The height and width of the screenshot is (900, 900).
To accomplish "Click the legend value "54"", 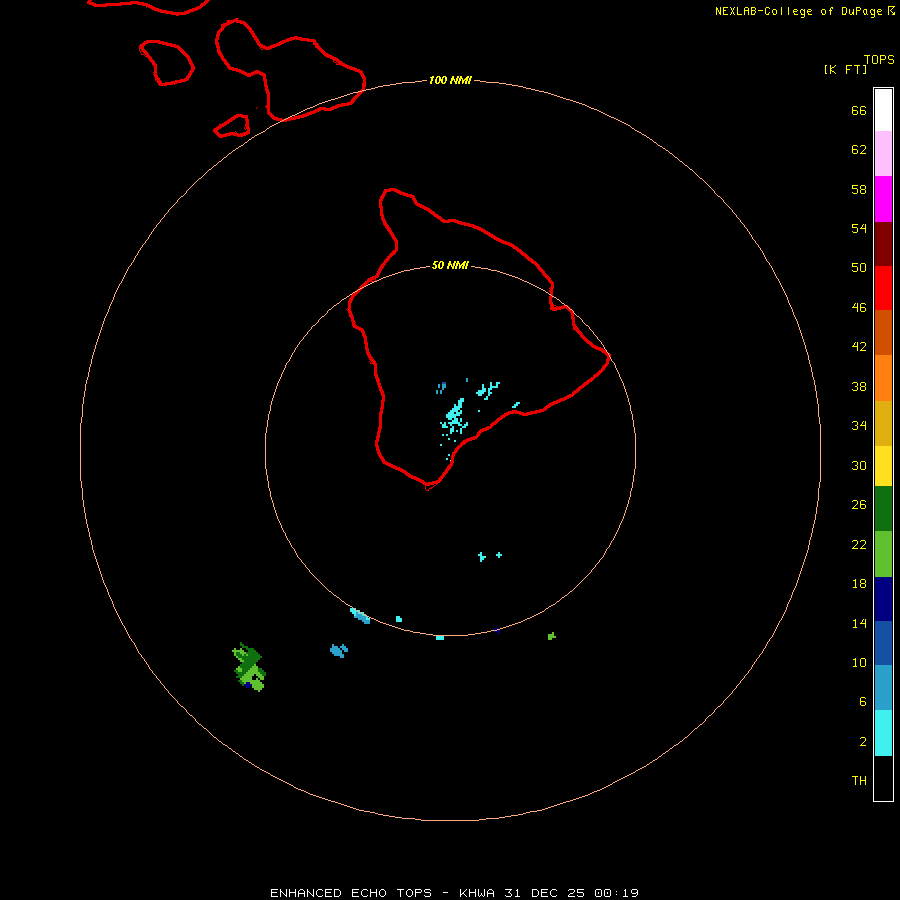I will 859,228.
